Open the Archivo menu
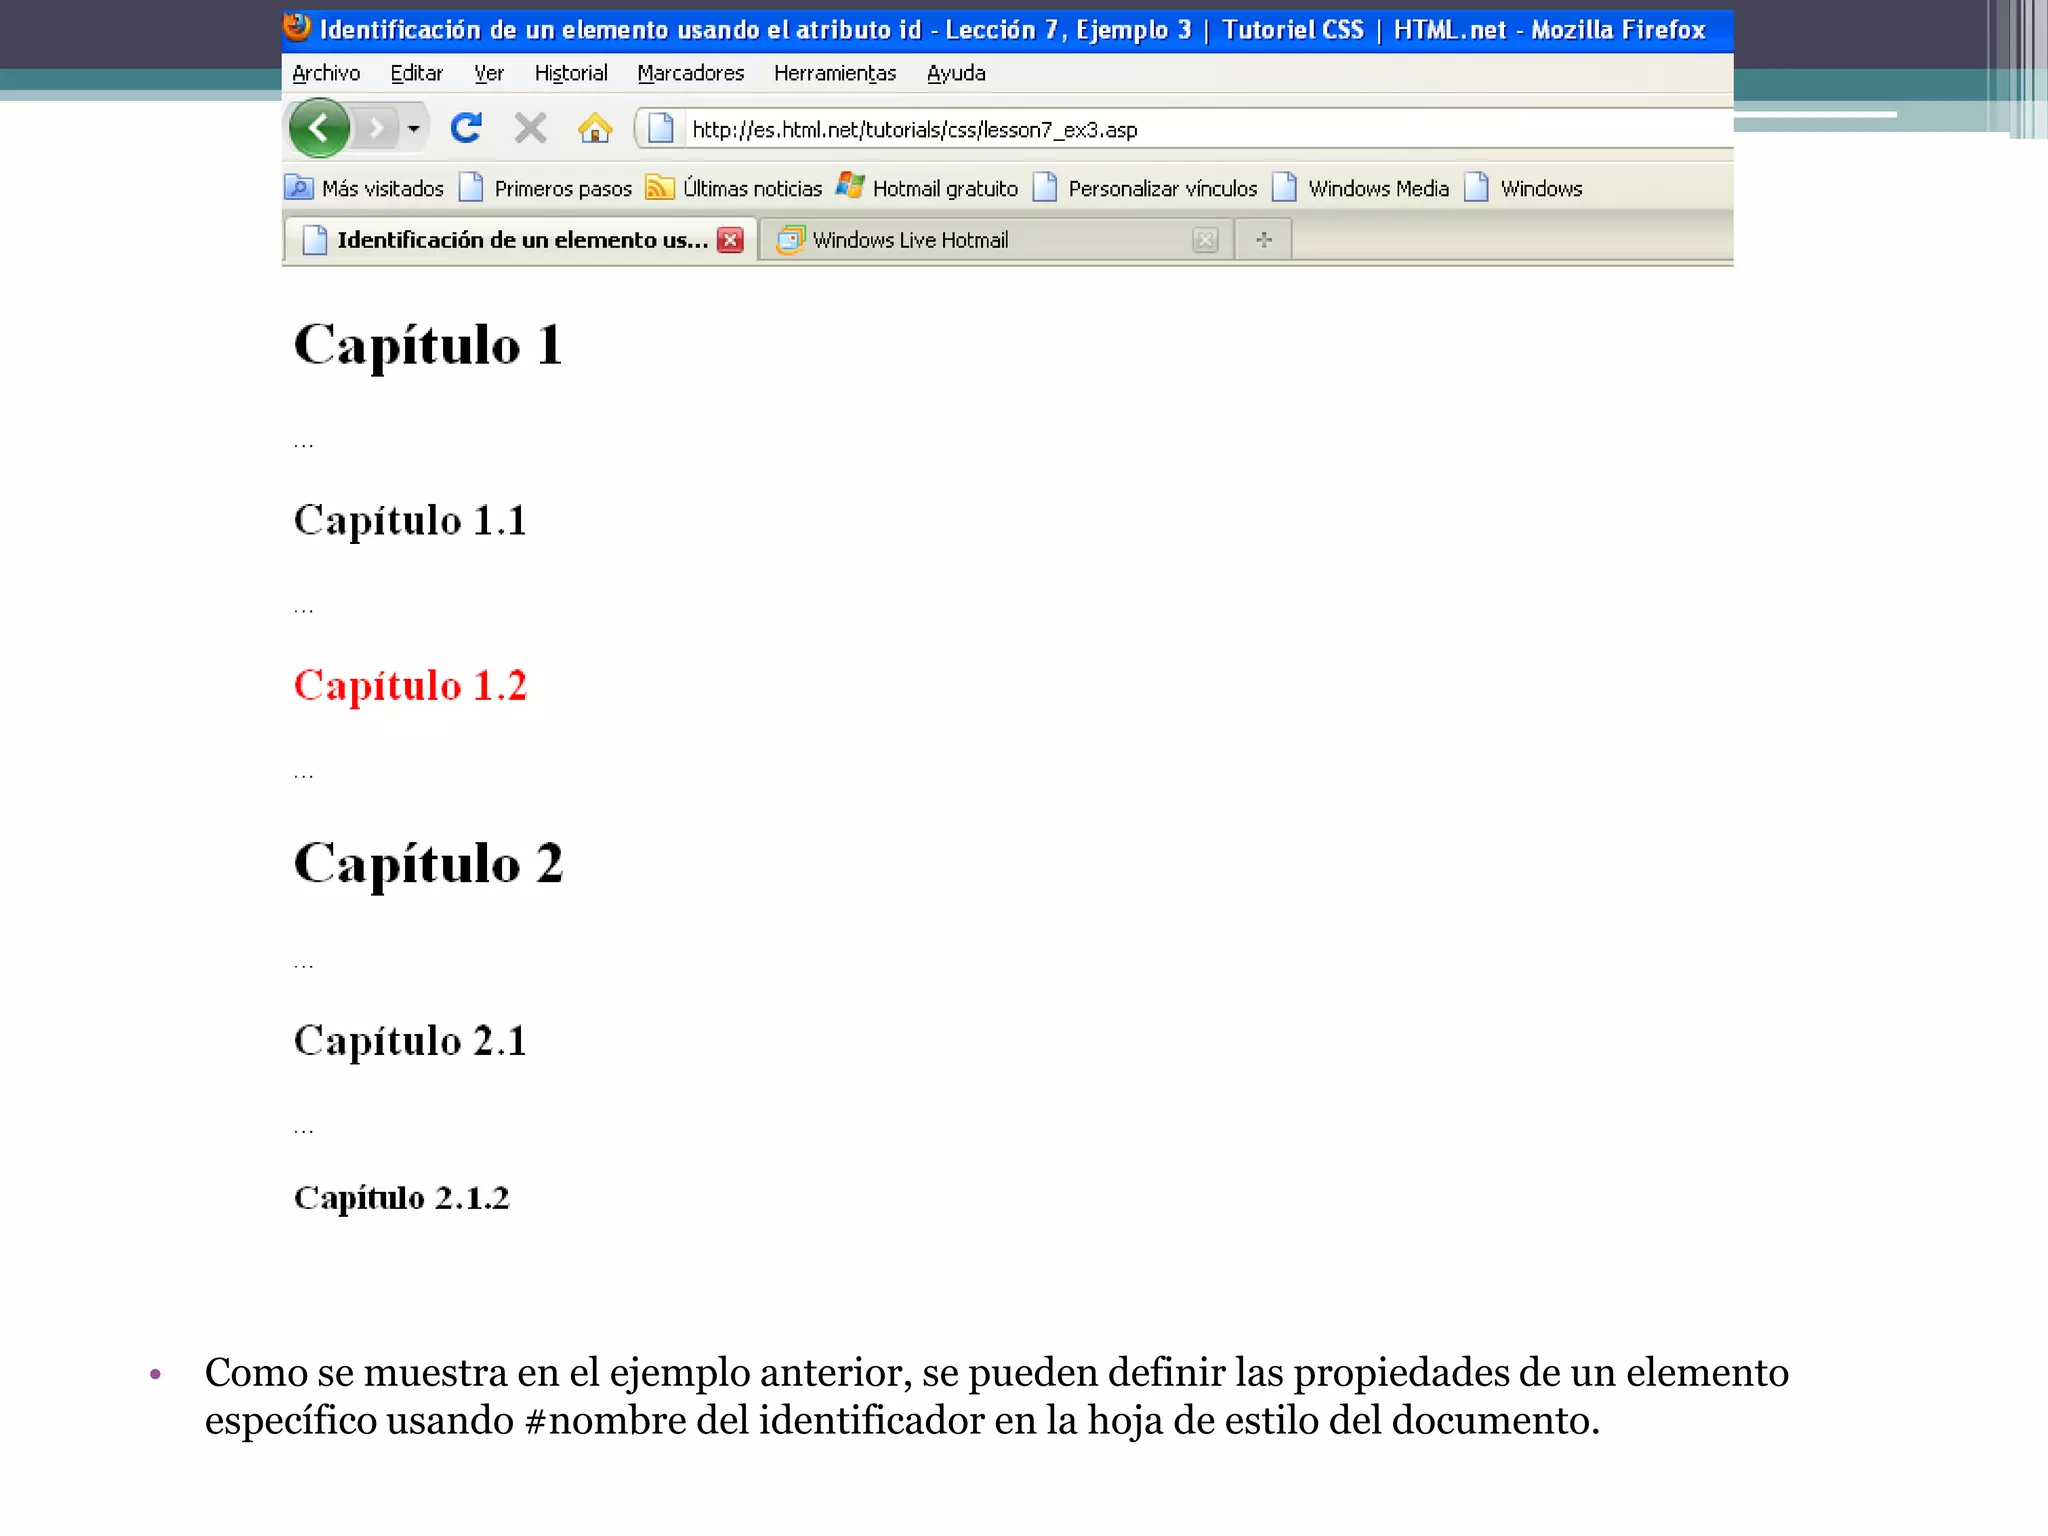Viewport: 2048px width, 1536px height. 326,73
